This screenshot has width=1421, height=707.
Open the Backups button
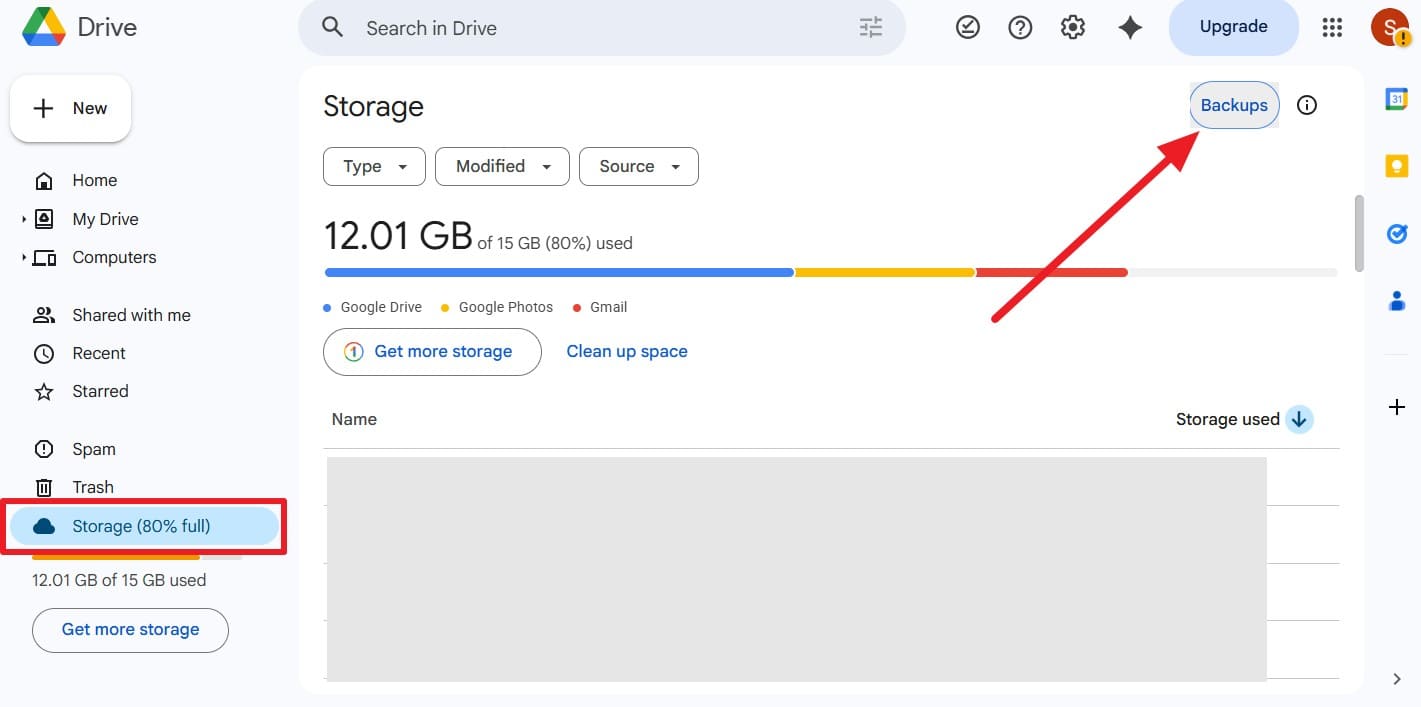(1234, 105)
